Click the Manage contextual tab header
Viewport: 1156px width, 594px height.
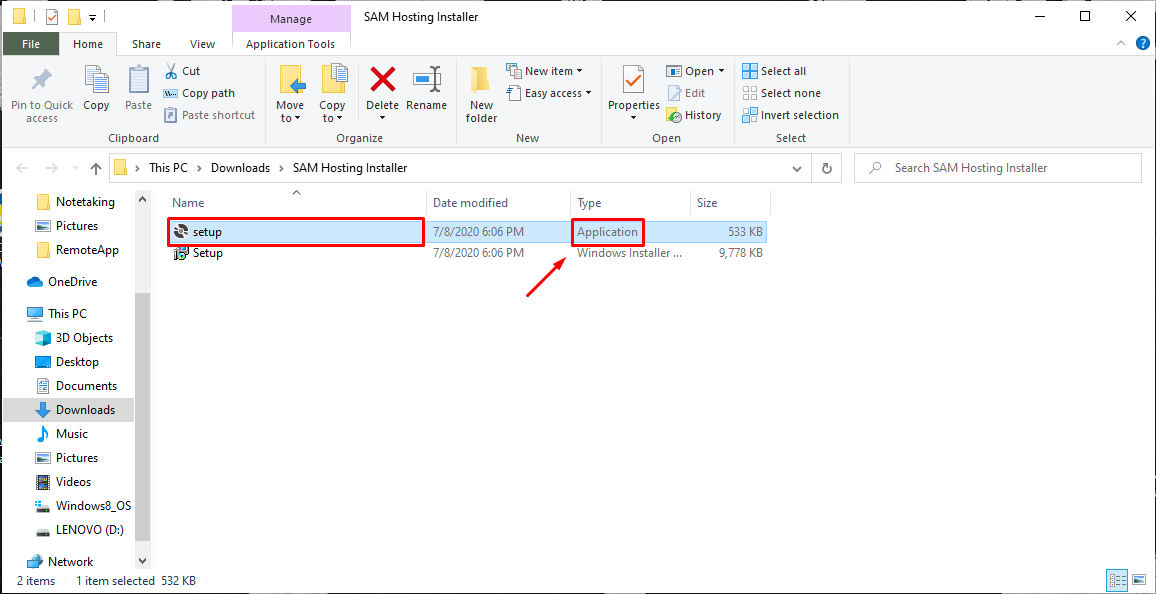point(290,19)
